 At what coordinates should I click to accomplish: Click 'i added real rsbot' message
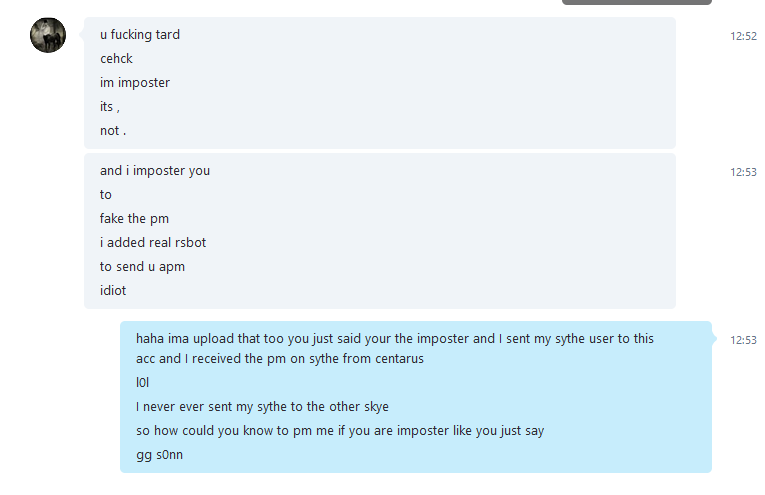click(153, 242)
